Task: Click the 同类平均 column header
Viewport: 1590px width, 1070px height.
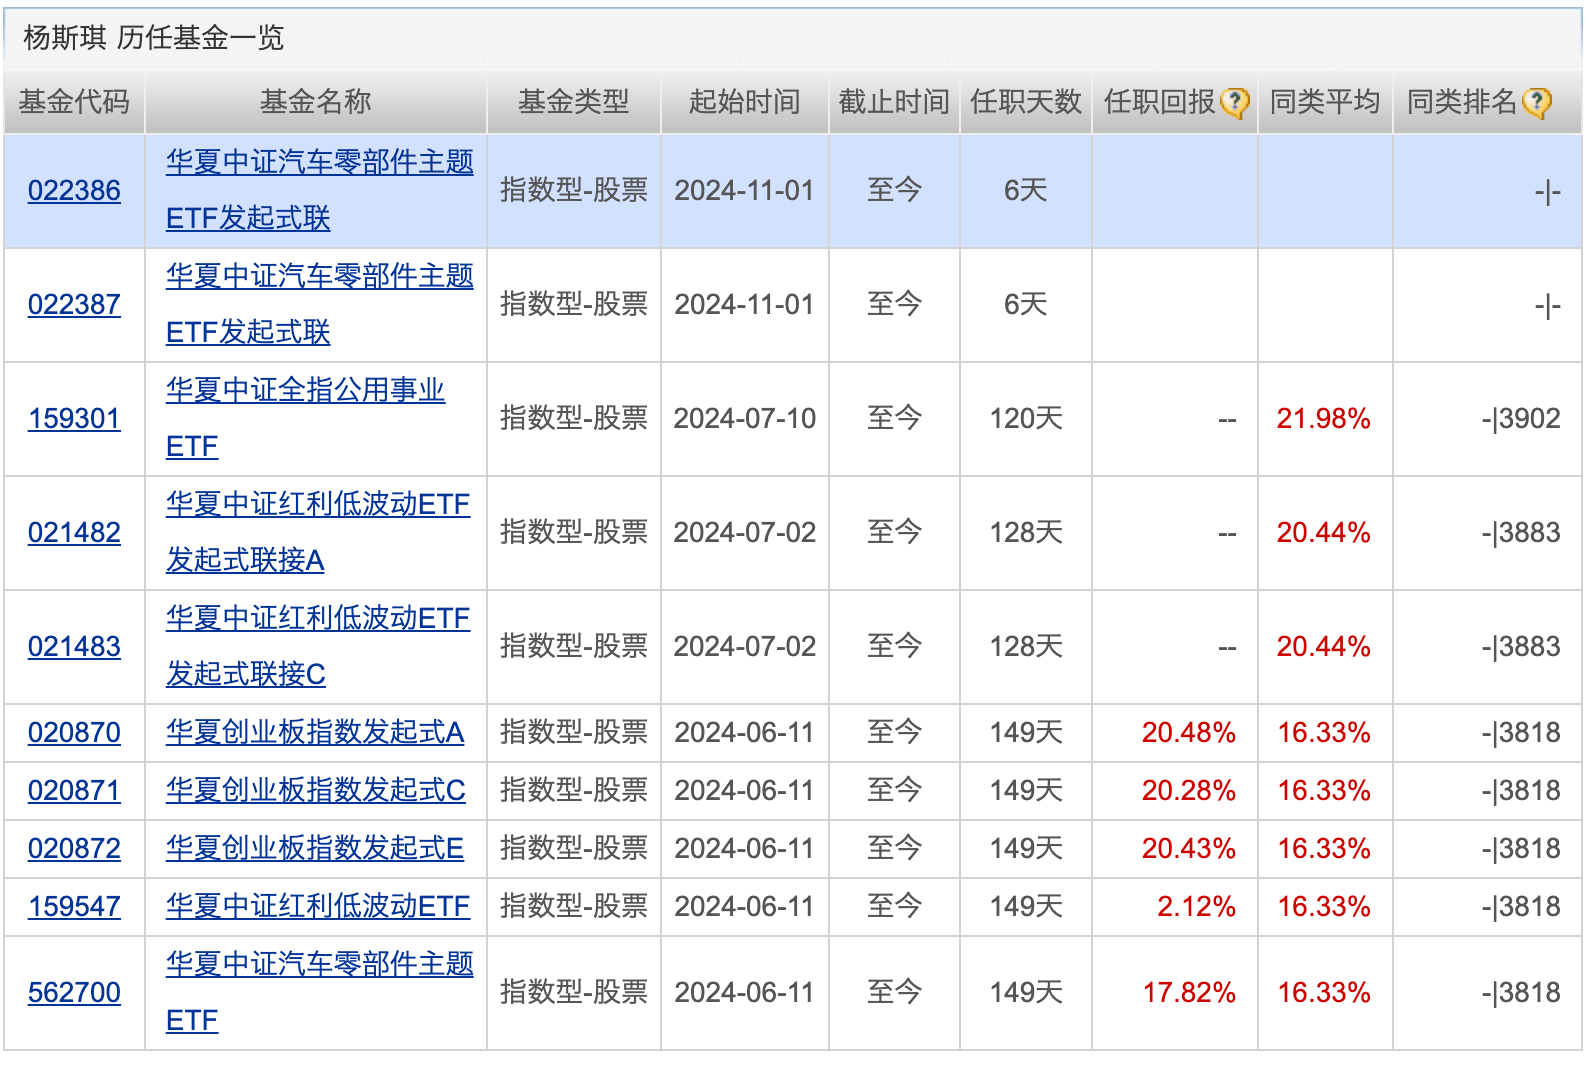Action: click(1324, 102)
